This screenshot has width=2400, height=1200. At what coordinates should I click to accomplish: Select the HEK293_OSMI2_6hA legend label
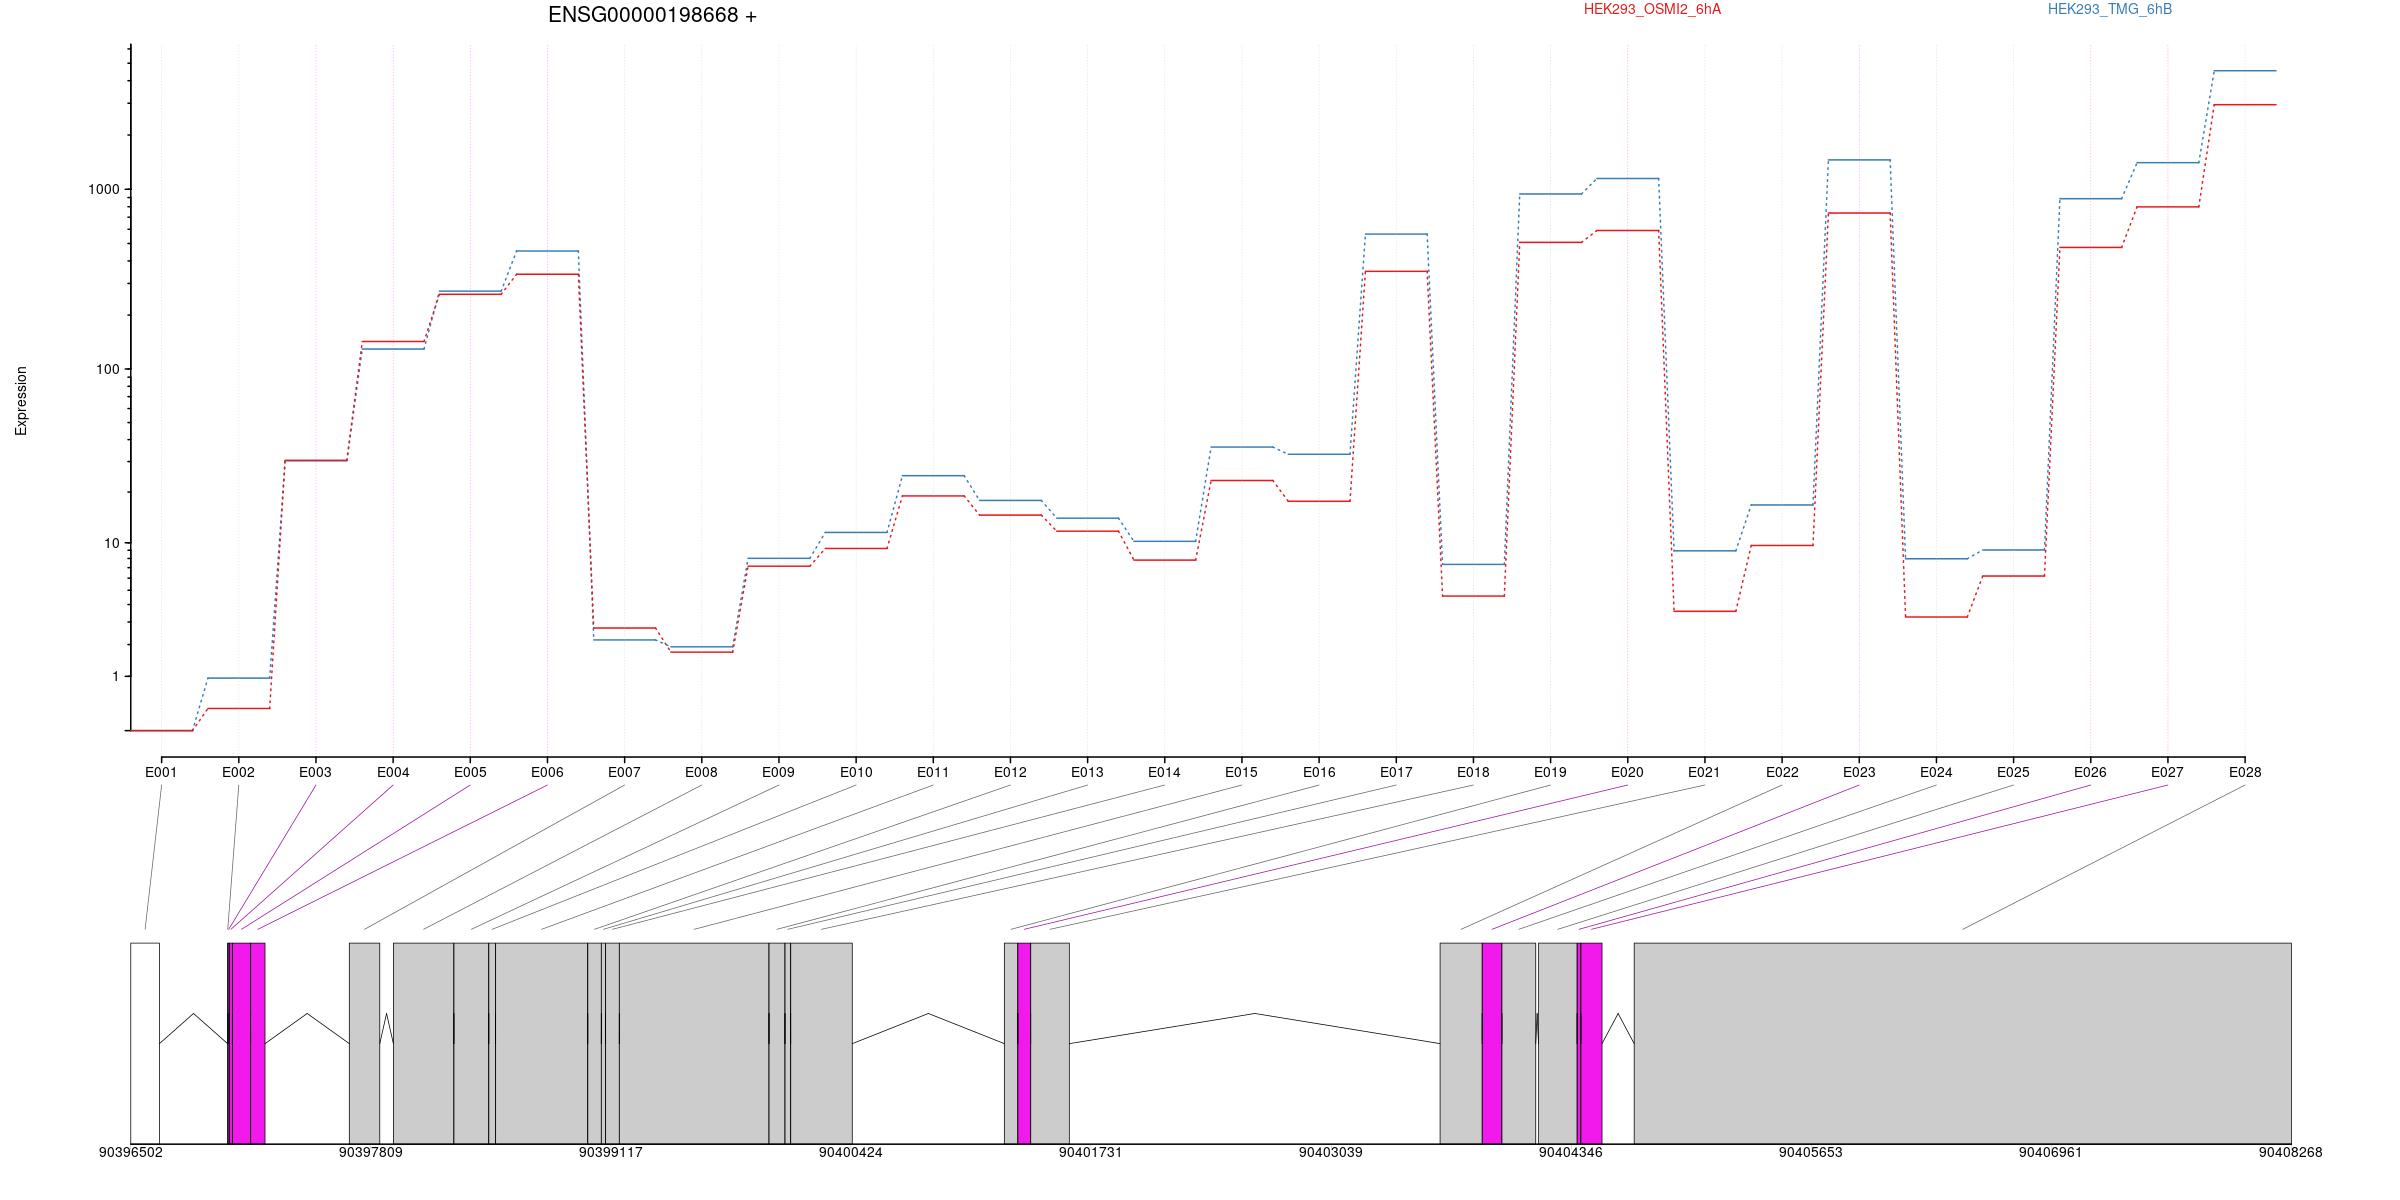point(1652,9)
